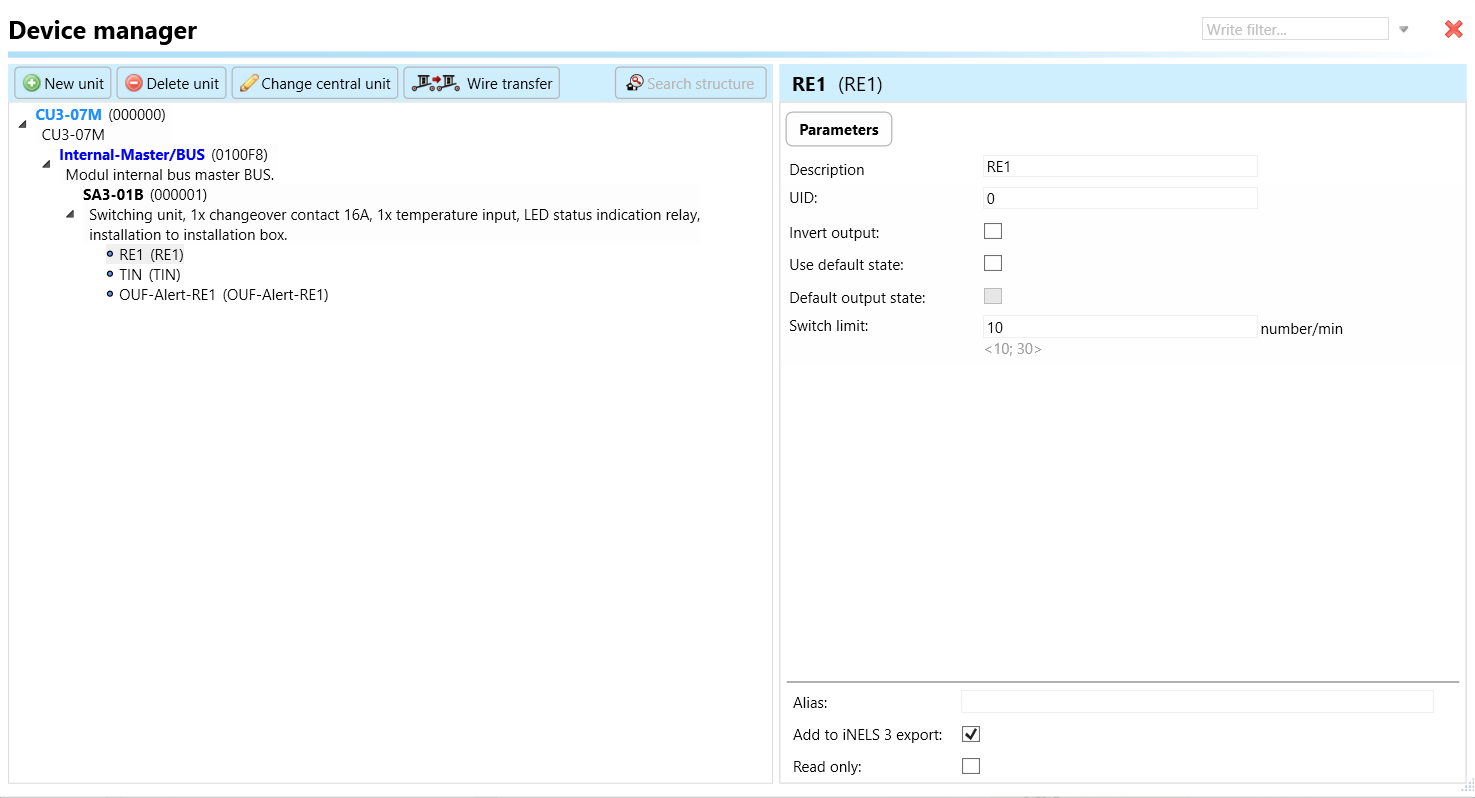Select the OUF-Alert-RE1 tree node
1475x798 pixels.
click(x=223, y=295)
